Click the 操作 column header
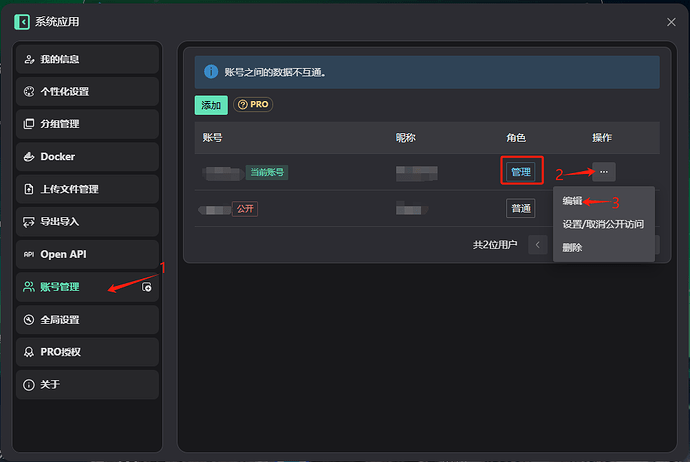 tap(602, 138)
